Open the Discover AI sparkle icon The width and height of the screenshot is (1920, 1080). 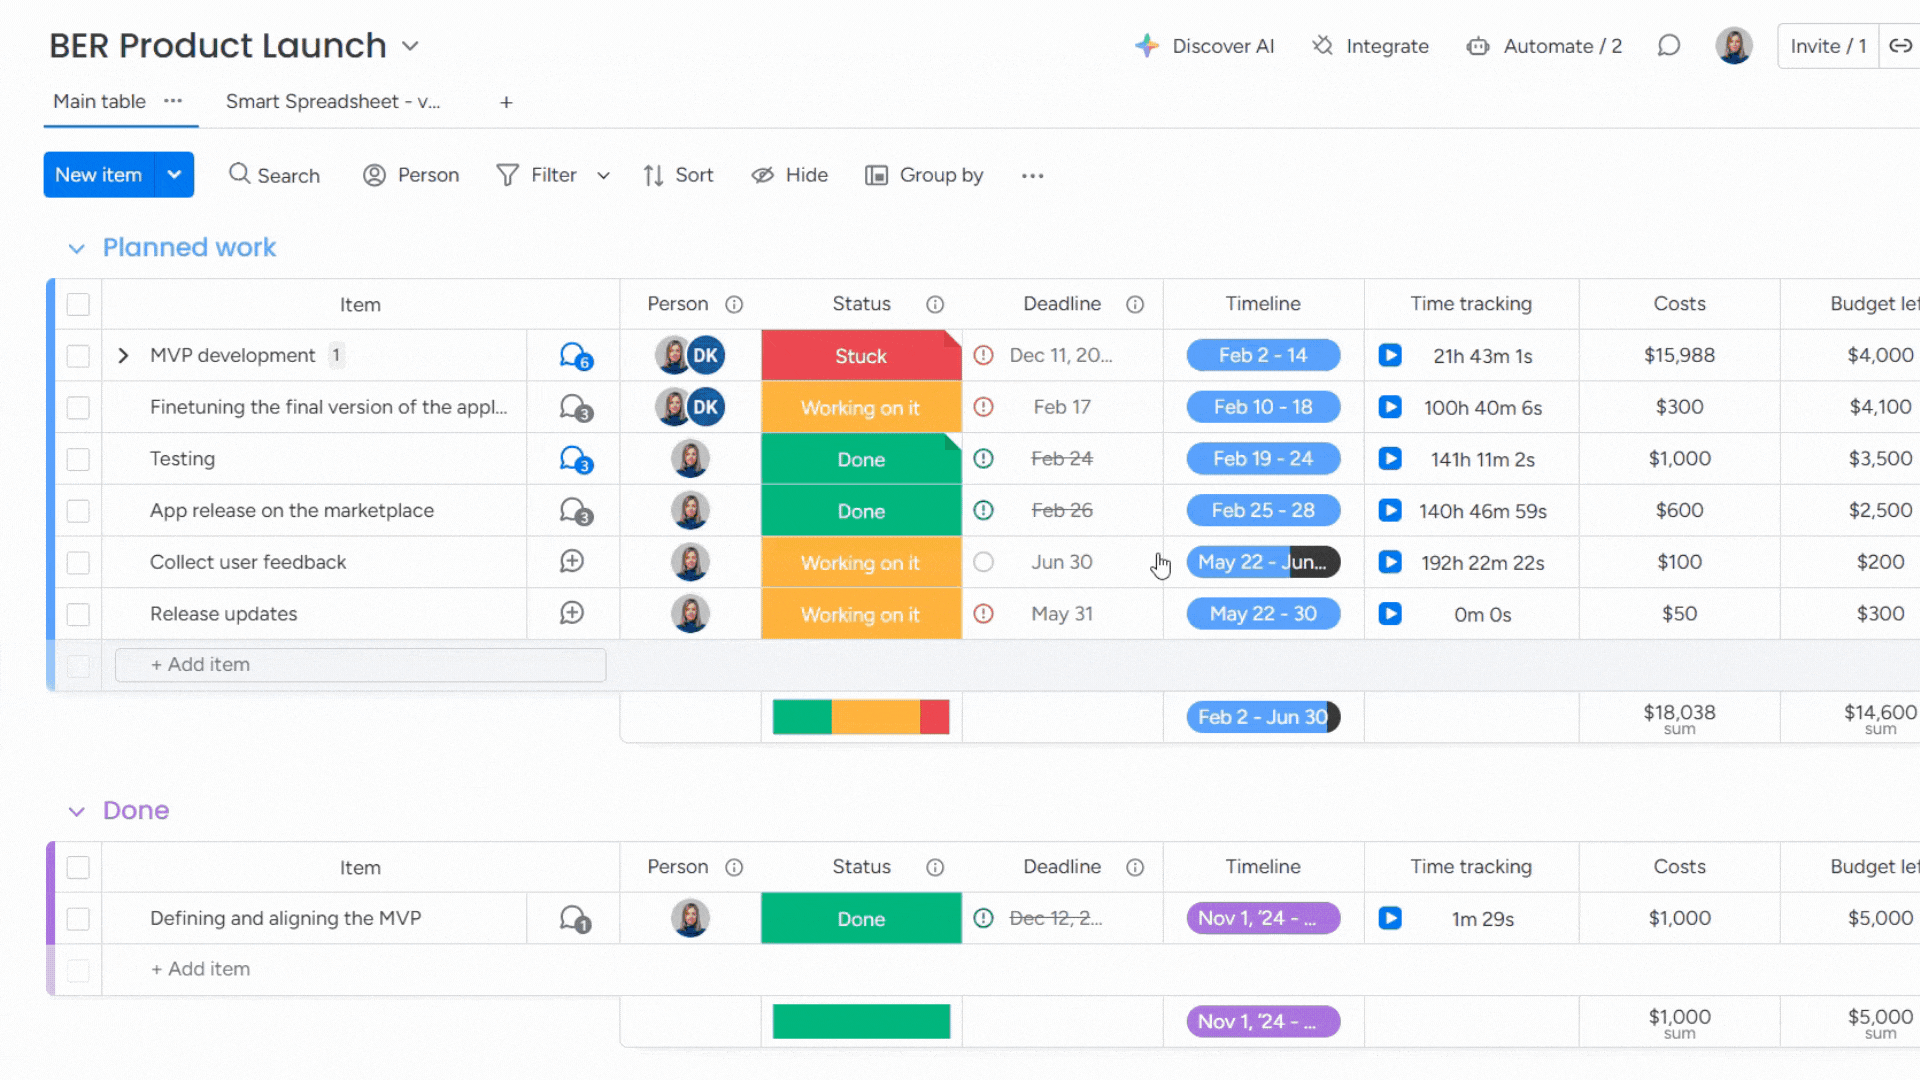pyautogui.click(x=1146, y=46)
